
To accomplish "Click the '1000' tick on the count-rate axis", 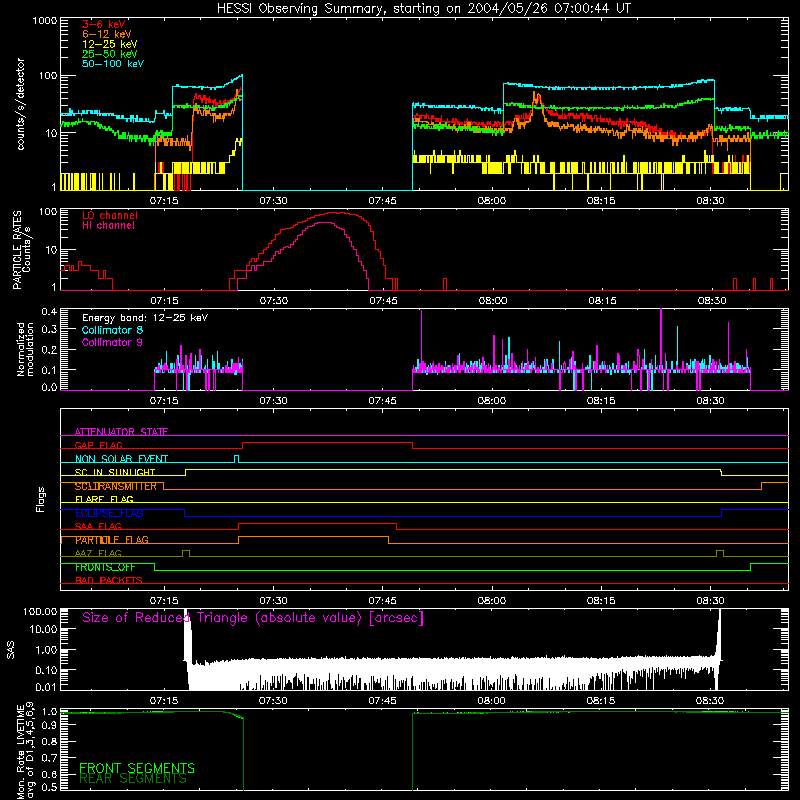I will [x=44, y=21].
